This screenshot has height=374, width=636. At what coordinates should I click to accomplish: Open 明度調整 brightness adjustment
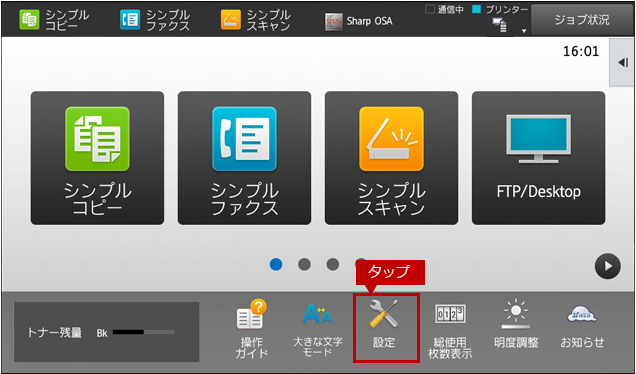[x=516, y=324]
